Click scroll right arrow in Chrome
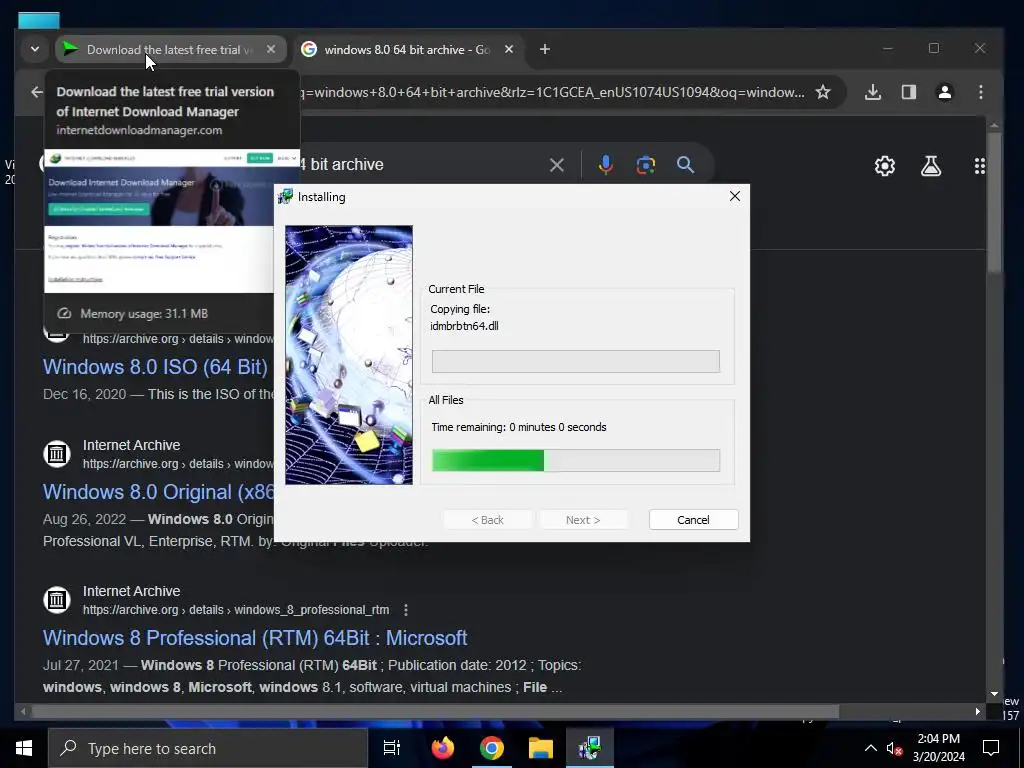Image resolution: width=1024 pixels, height=768 pixels. click(978, 711)
